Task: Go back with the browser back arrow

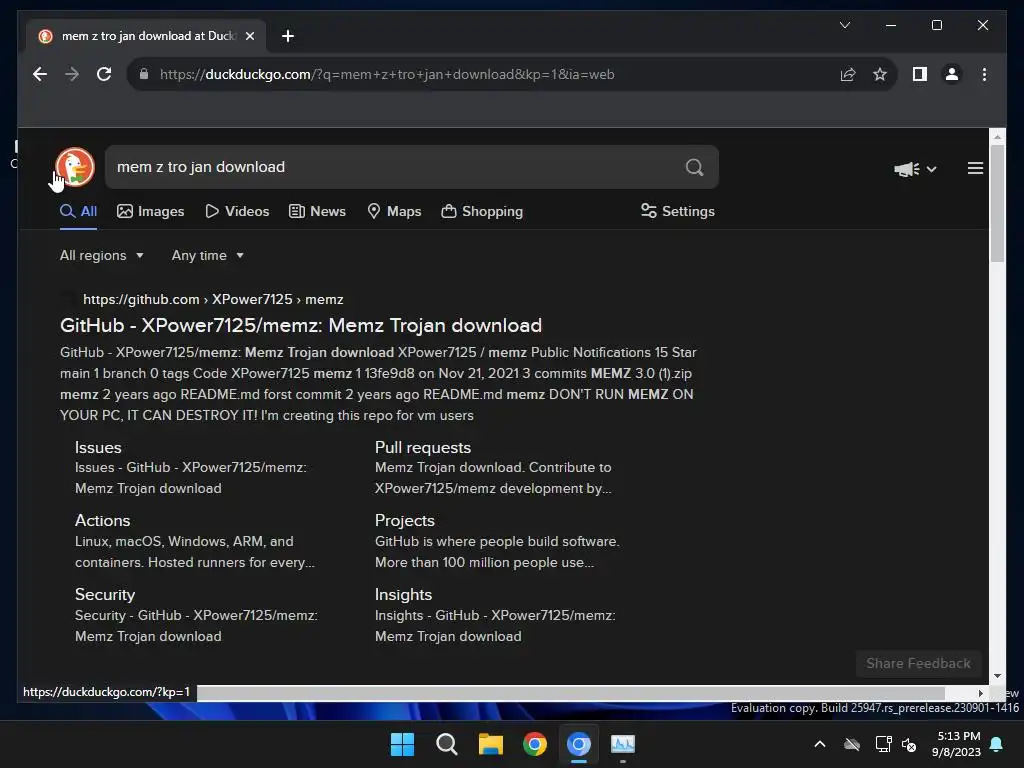Action: coord(40,74)
